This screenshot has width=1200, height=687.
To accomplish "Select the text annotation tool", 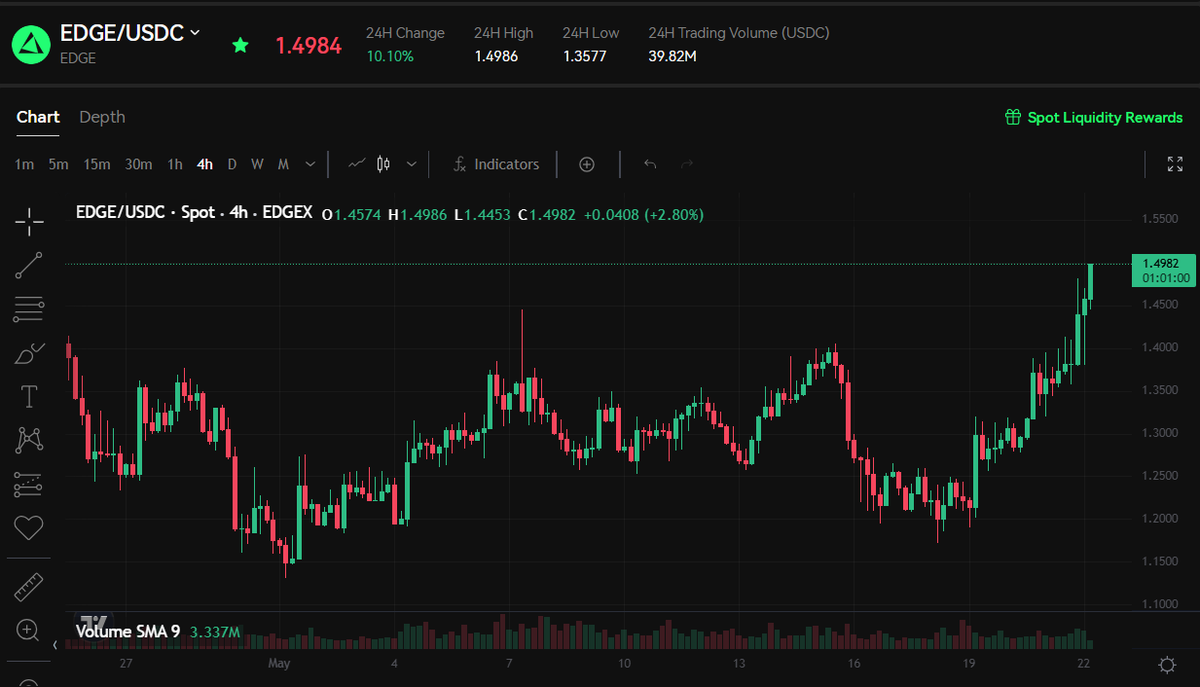I will (29, 397).
